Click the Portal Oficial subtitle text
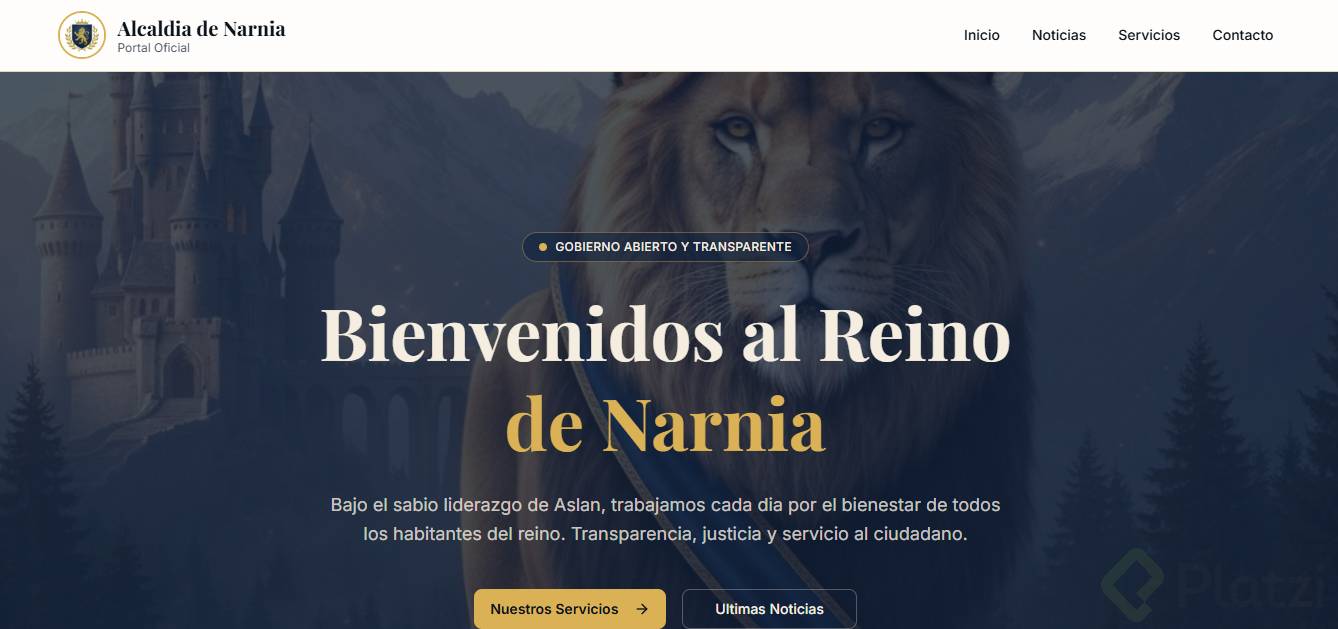The height and width of the screenshot is (629, 1338). 153,48
